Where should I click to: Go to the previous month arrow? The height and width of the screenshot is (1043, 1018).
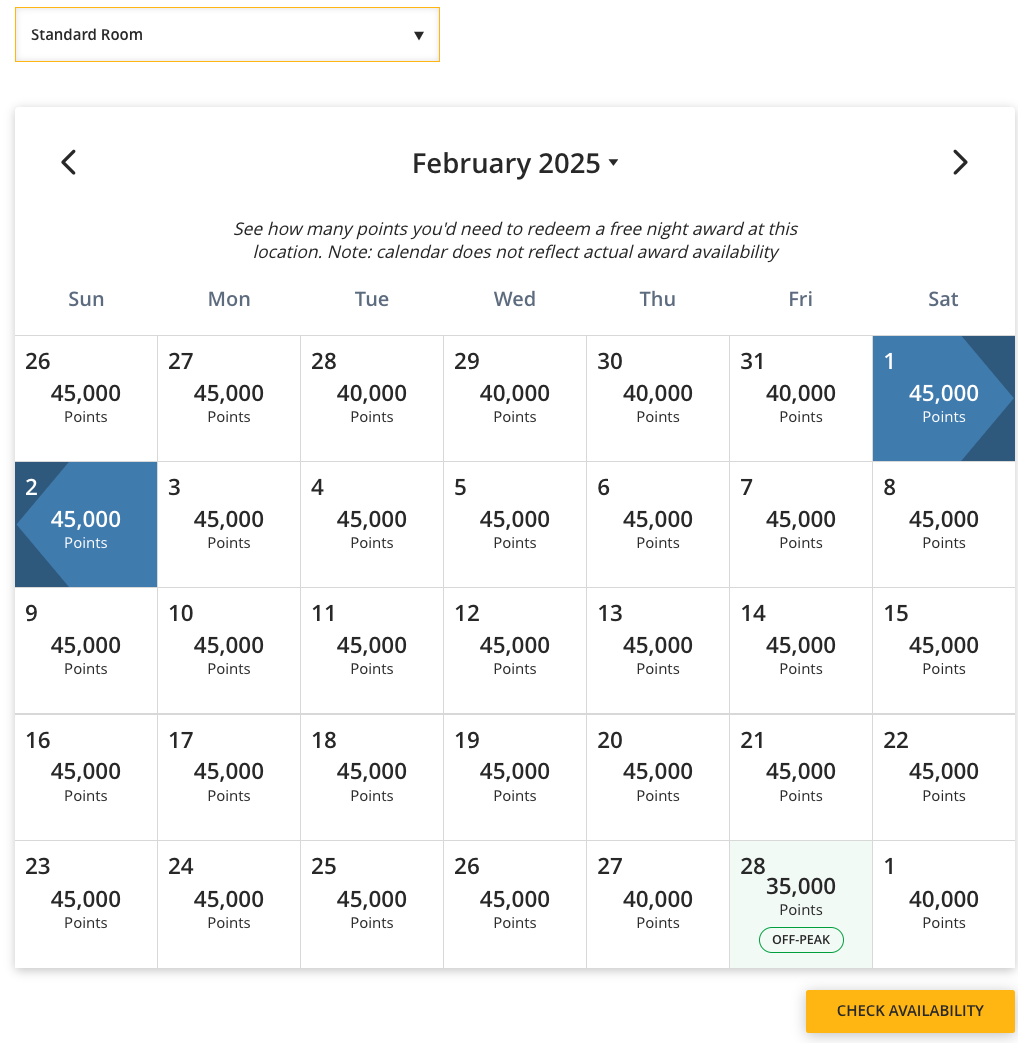[68, 162]
